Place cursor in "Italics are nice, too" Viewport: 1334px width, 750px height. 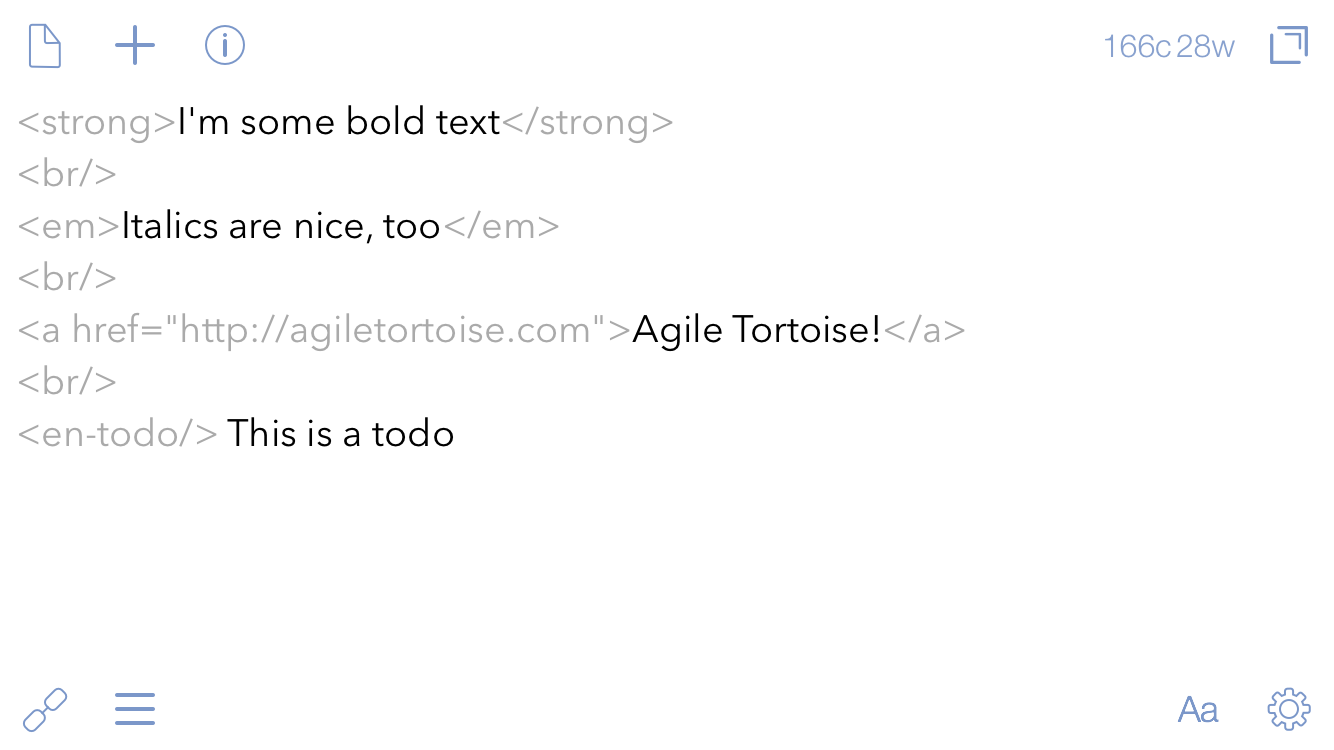coord(281,227)
